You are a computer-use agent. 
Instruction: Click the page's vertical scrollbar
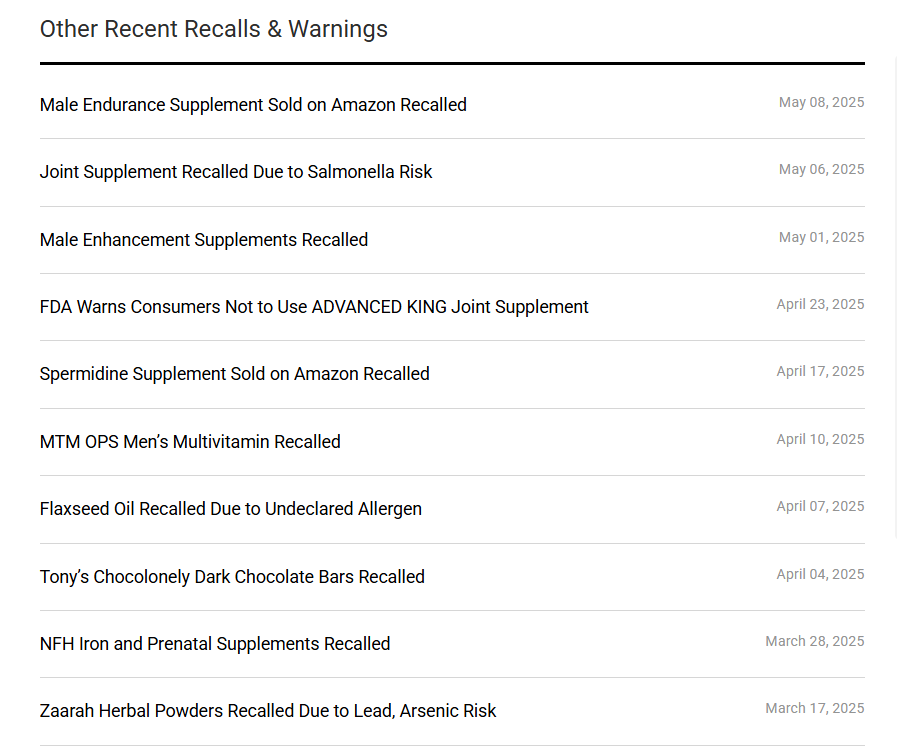click(895, 297)
